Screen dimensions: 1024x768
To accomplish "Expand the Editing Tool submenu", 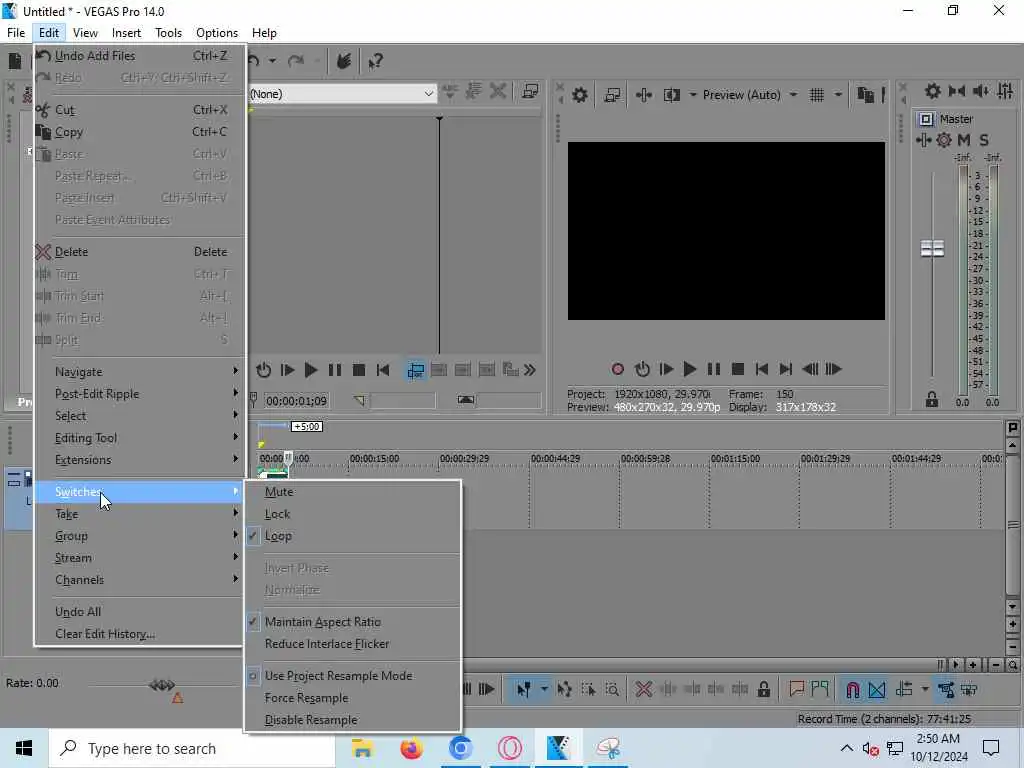I will tap(139, 438).
